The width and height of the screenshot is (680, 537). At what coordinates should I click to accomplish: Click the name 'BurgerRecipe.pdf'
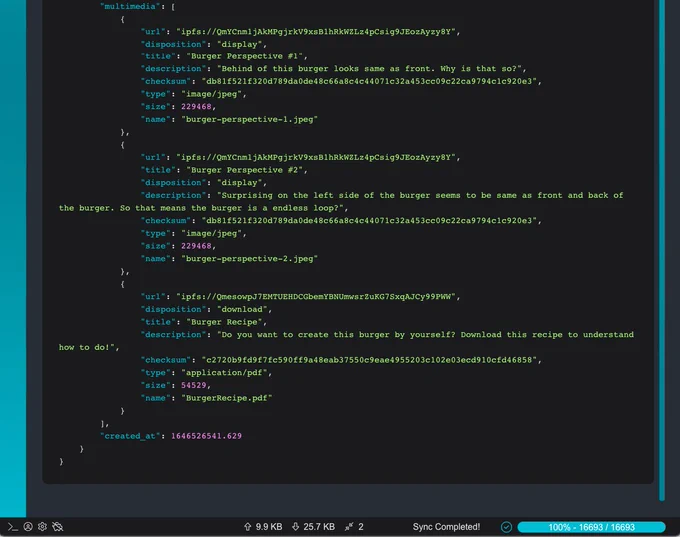[226, 398]
